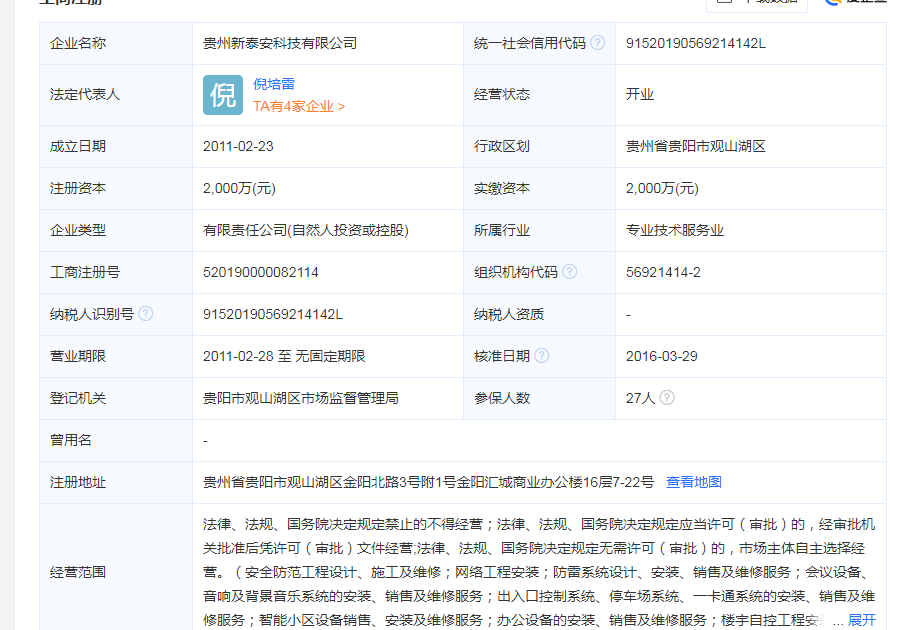Open the help icon beside 纳税人识别号

point(146,314)
